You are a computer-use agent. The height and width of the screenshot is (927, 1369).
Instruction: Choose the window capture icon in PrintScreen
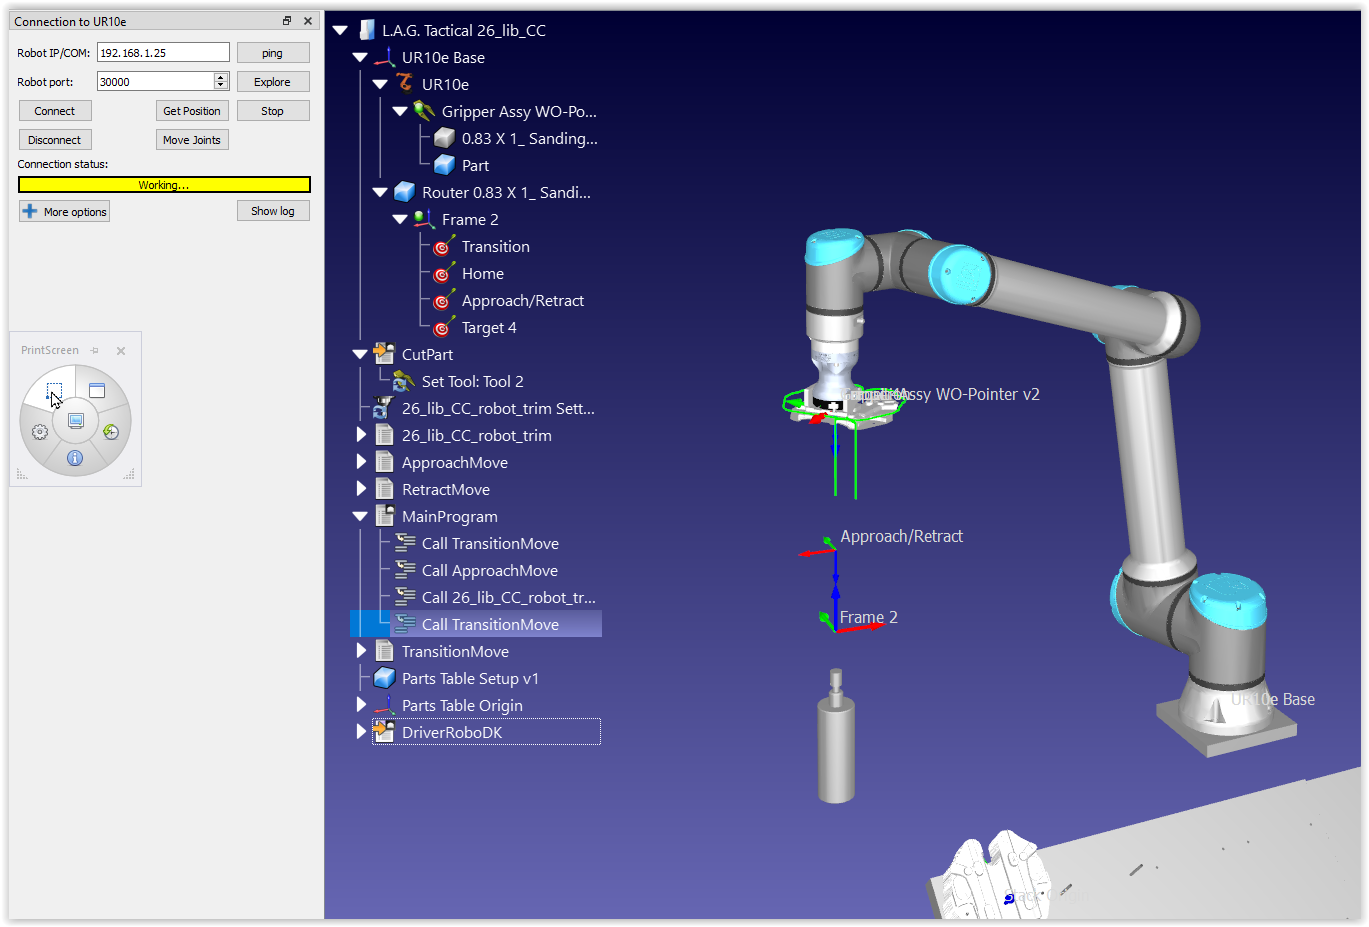[97, 391]
